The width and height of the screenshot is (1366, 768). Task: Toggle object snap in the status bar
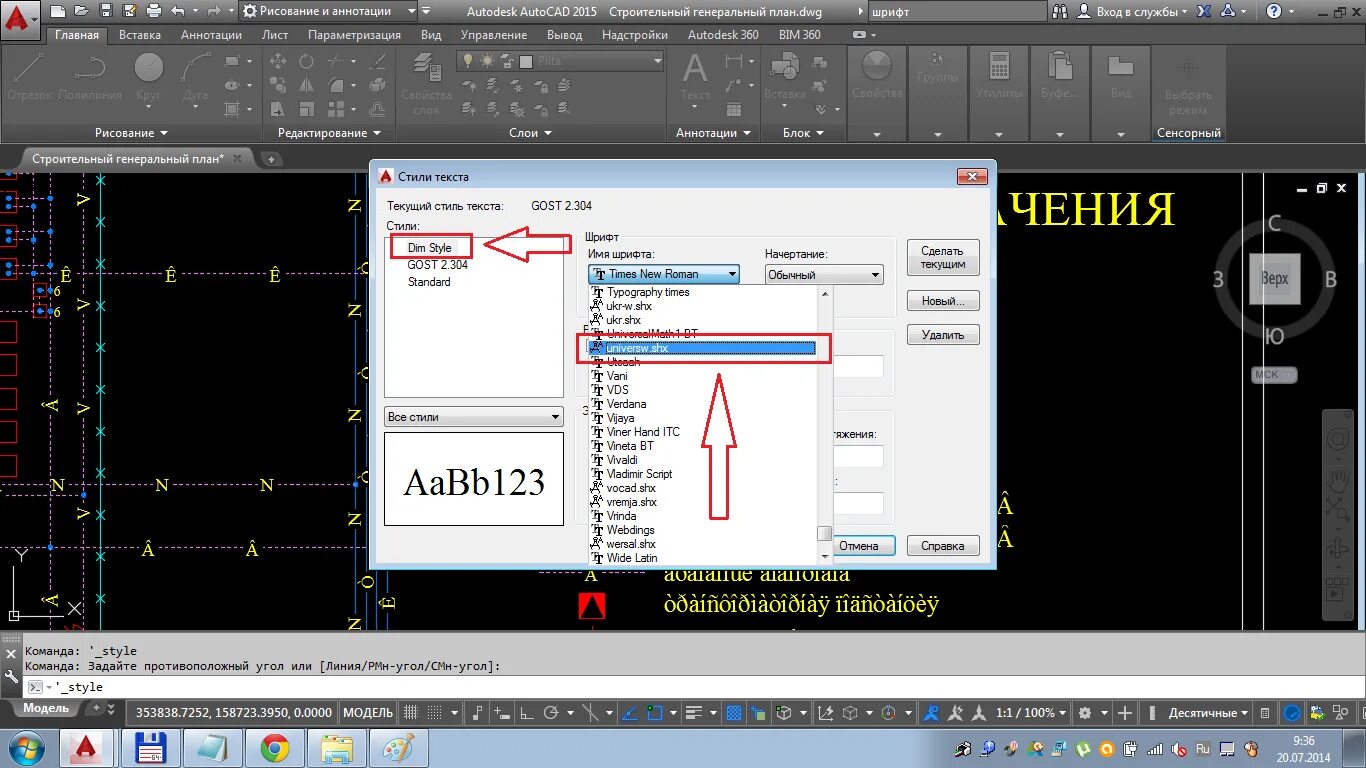click(x=653, y=713)
